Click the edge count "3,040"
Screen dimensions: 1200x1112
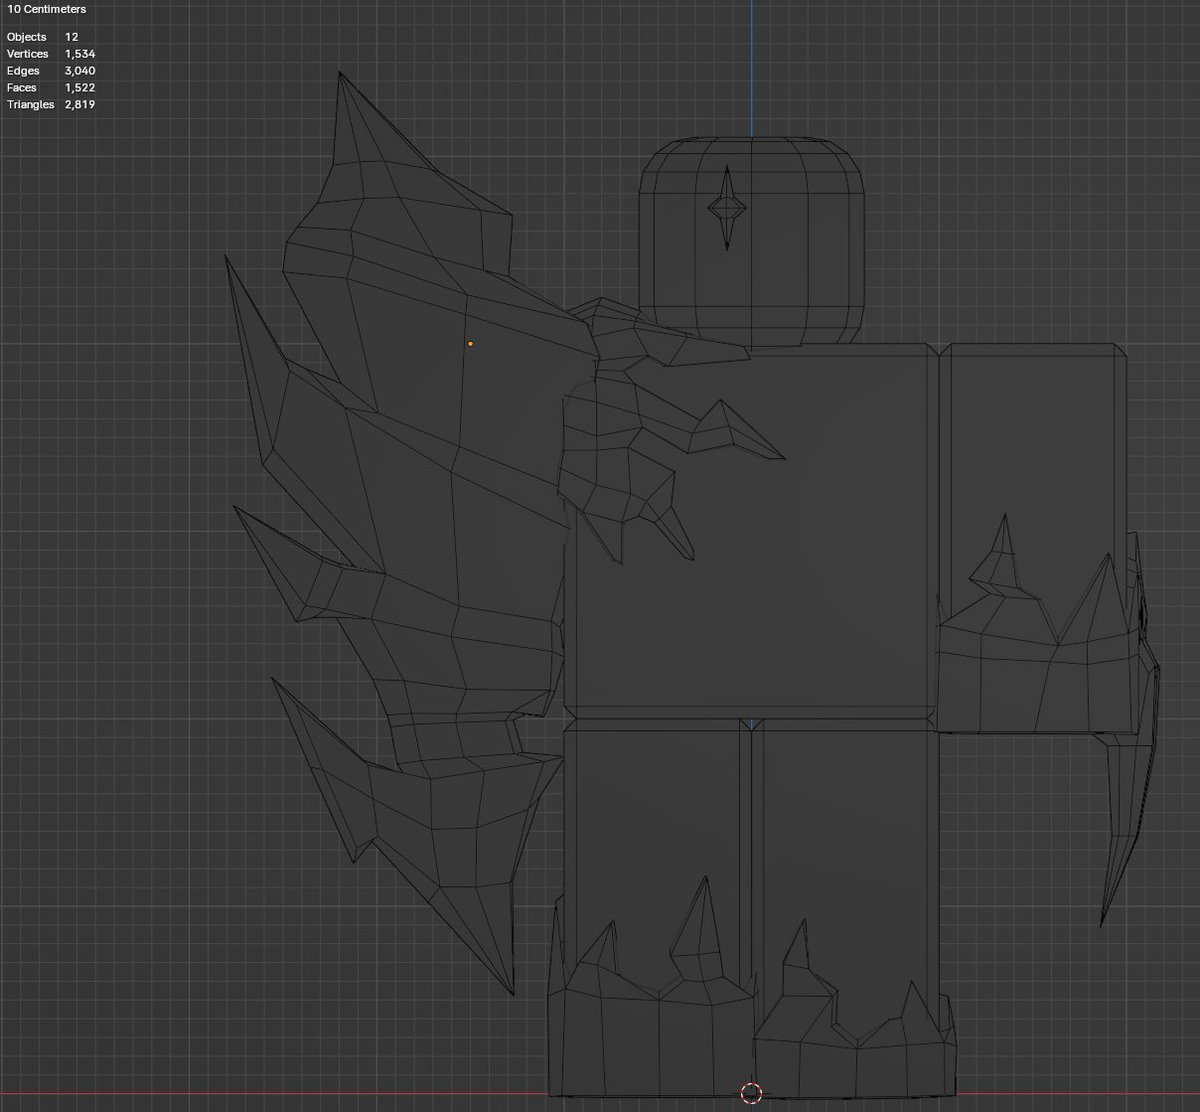point(80,71)
